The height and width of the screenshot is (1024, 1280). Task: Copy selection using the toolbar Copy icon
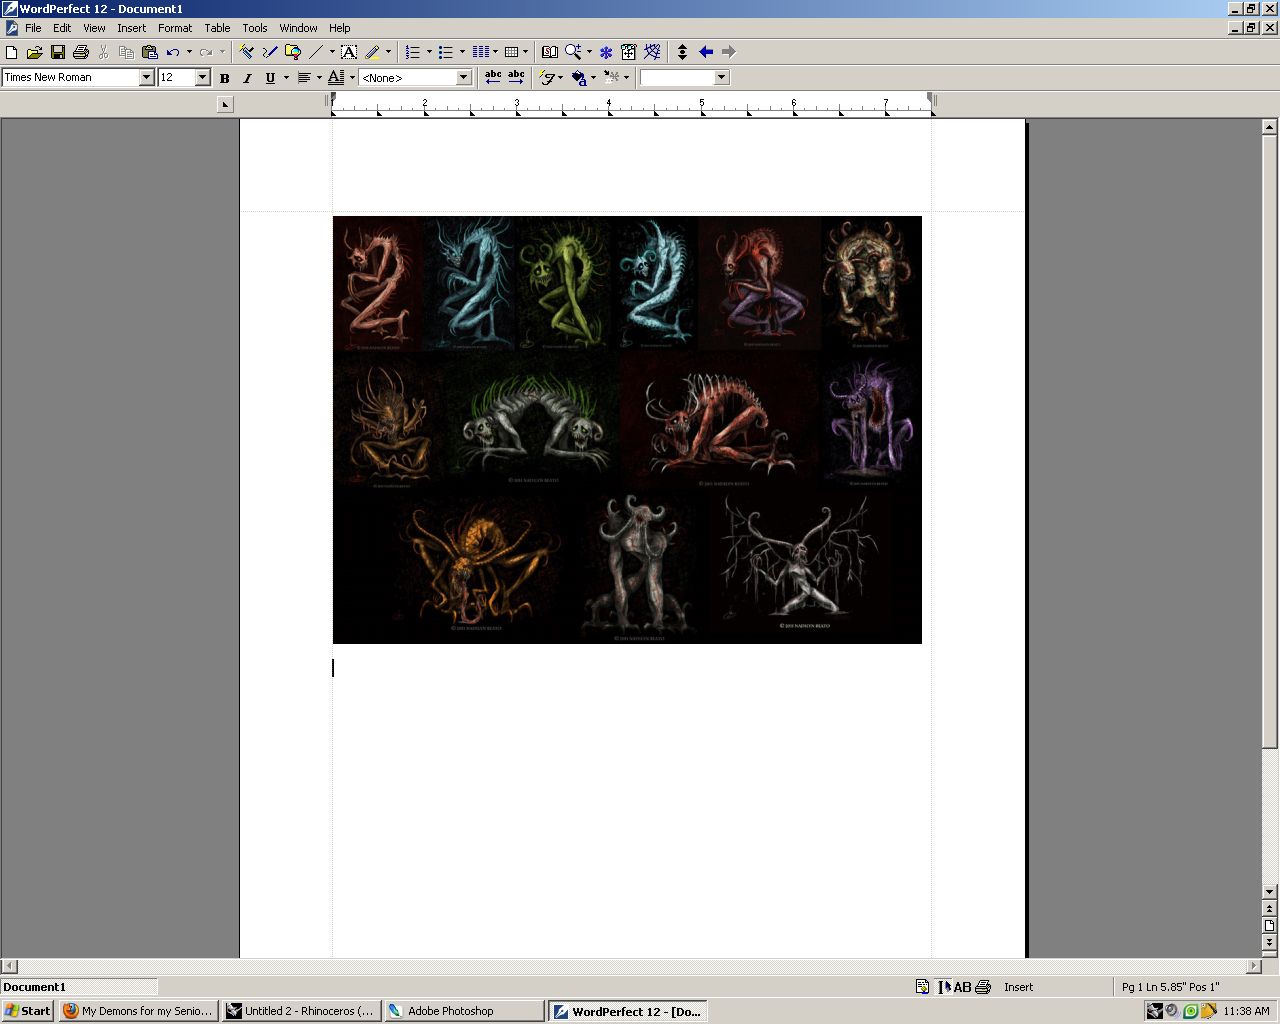coord(126,52)
